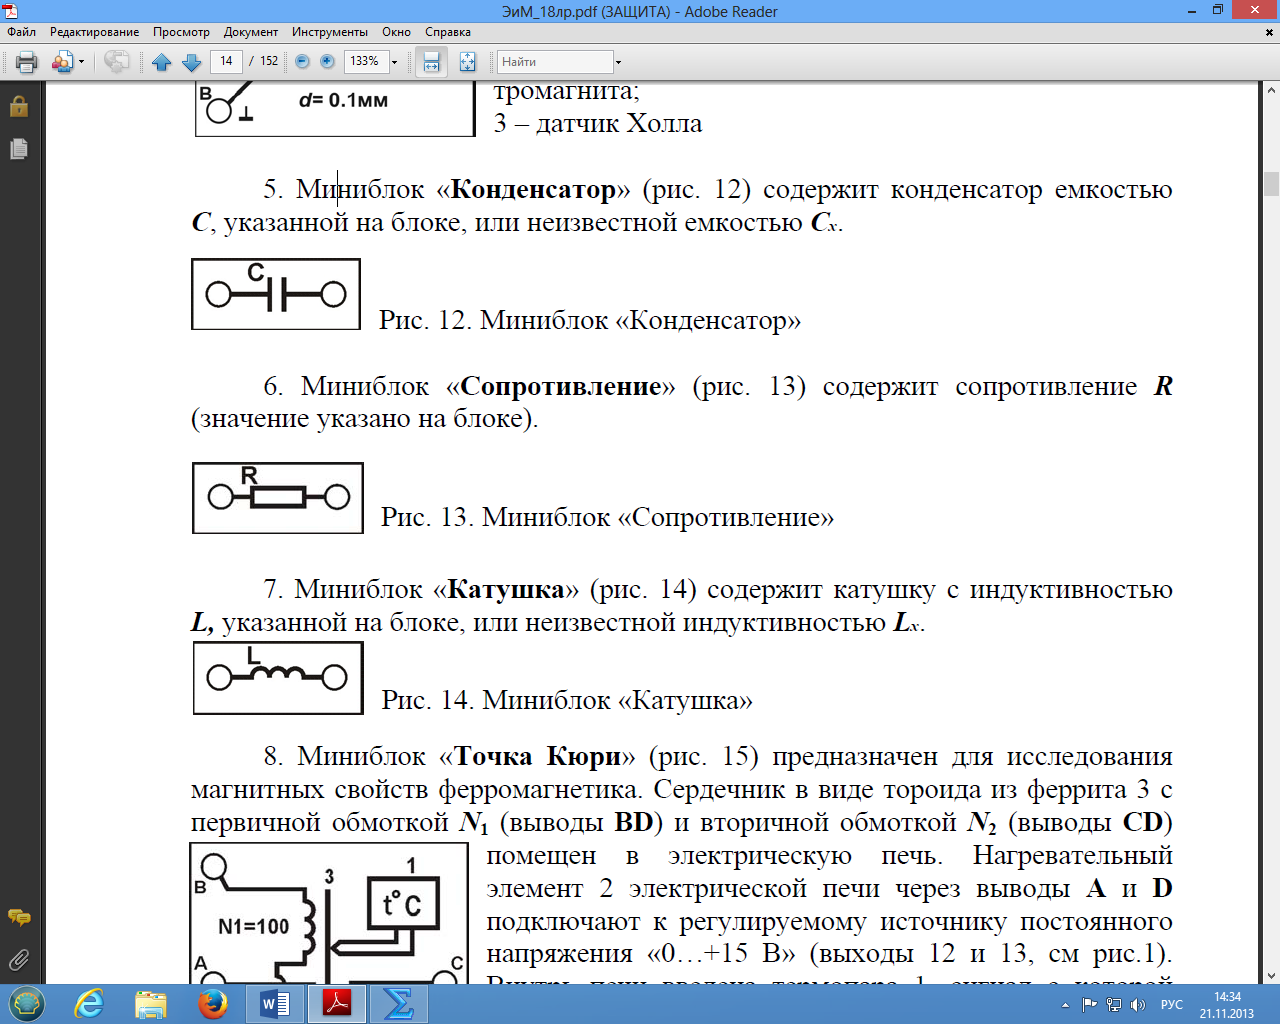The image size is (1280, 1024).
Task: Open the Просмотр menu
Action: point(181,32)
